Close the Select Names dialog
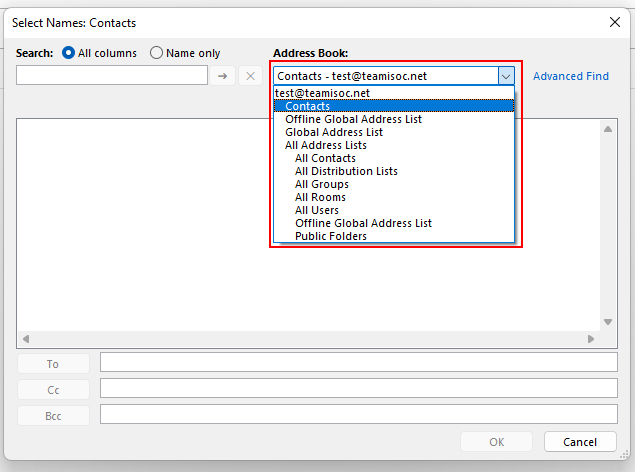 (x=613, y=21)
